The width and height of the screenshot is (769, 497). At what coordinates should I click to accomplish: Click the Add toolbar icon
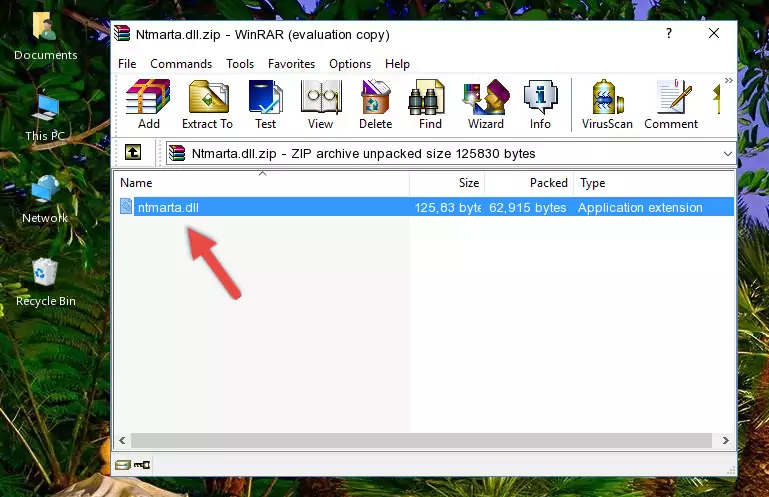[148, 104]
